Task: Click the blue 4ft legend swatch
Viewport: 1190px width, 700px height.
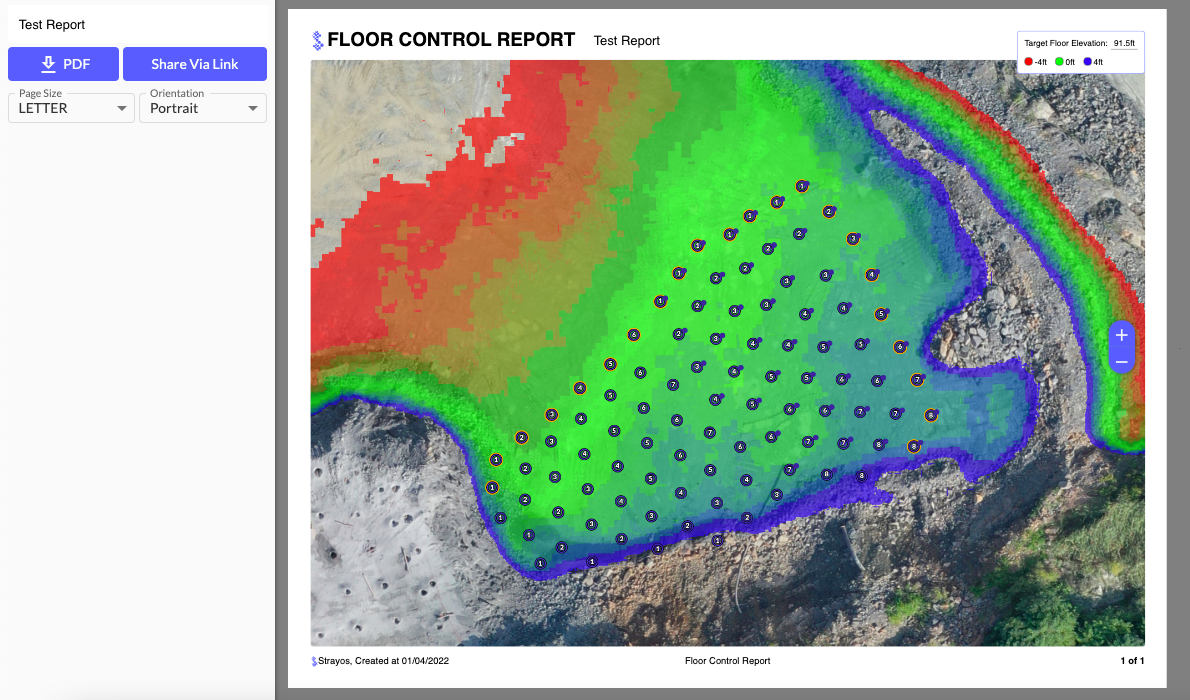Action: pyautogui.click(x=1087, y=62)
